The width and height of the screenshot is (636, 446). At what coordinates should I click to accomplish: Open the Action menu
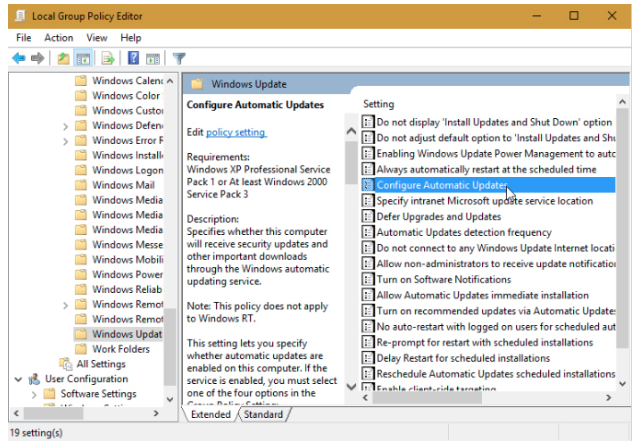pos(59,38)
